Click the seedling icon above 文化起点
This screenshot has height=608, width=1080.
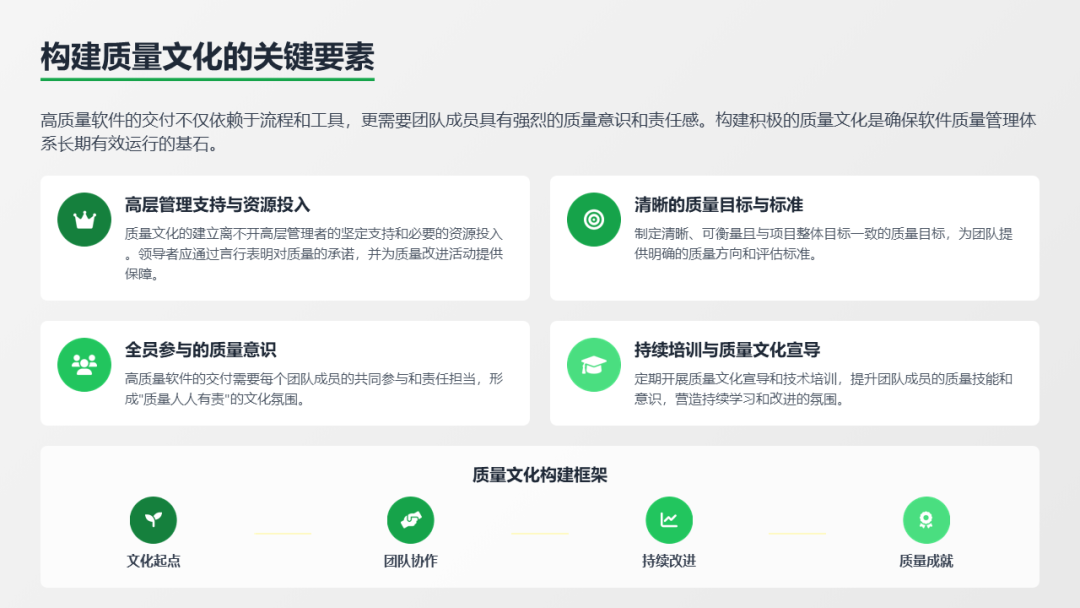(153, 520)
